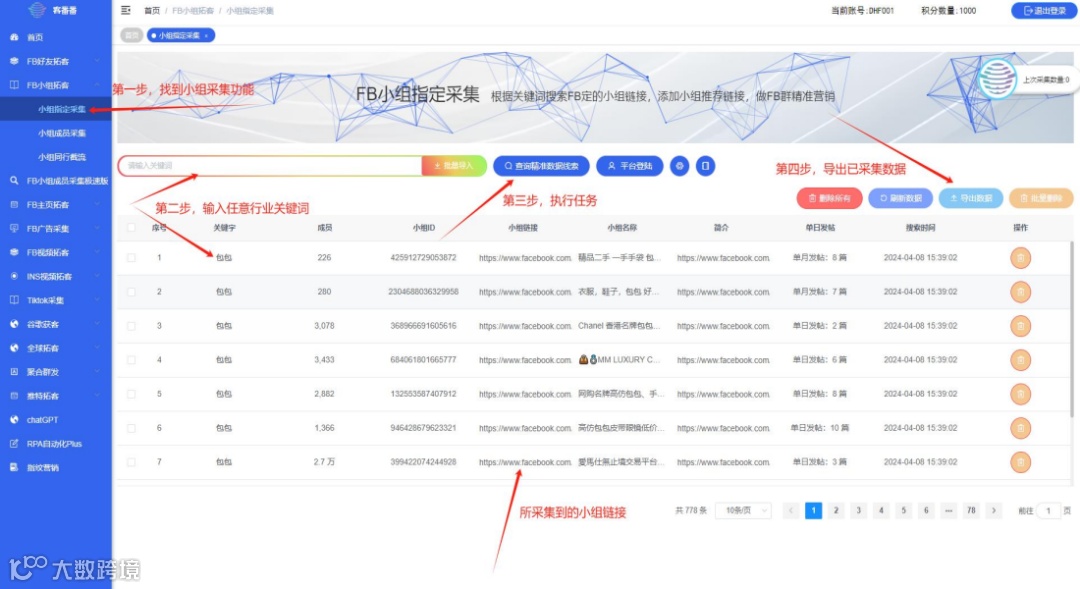Delete row 3 using its orange trash icon

click(x=1020, y=326)
